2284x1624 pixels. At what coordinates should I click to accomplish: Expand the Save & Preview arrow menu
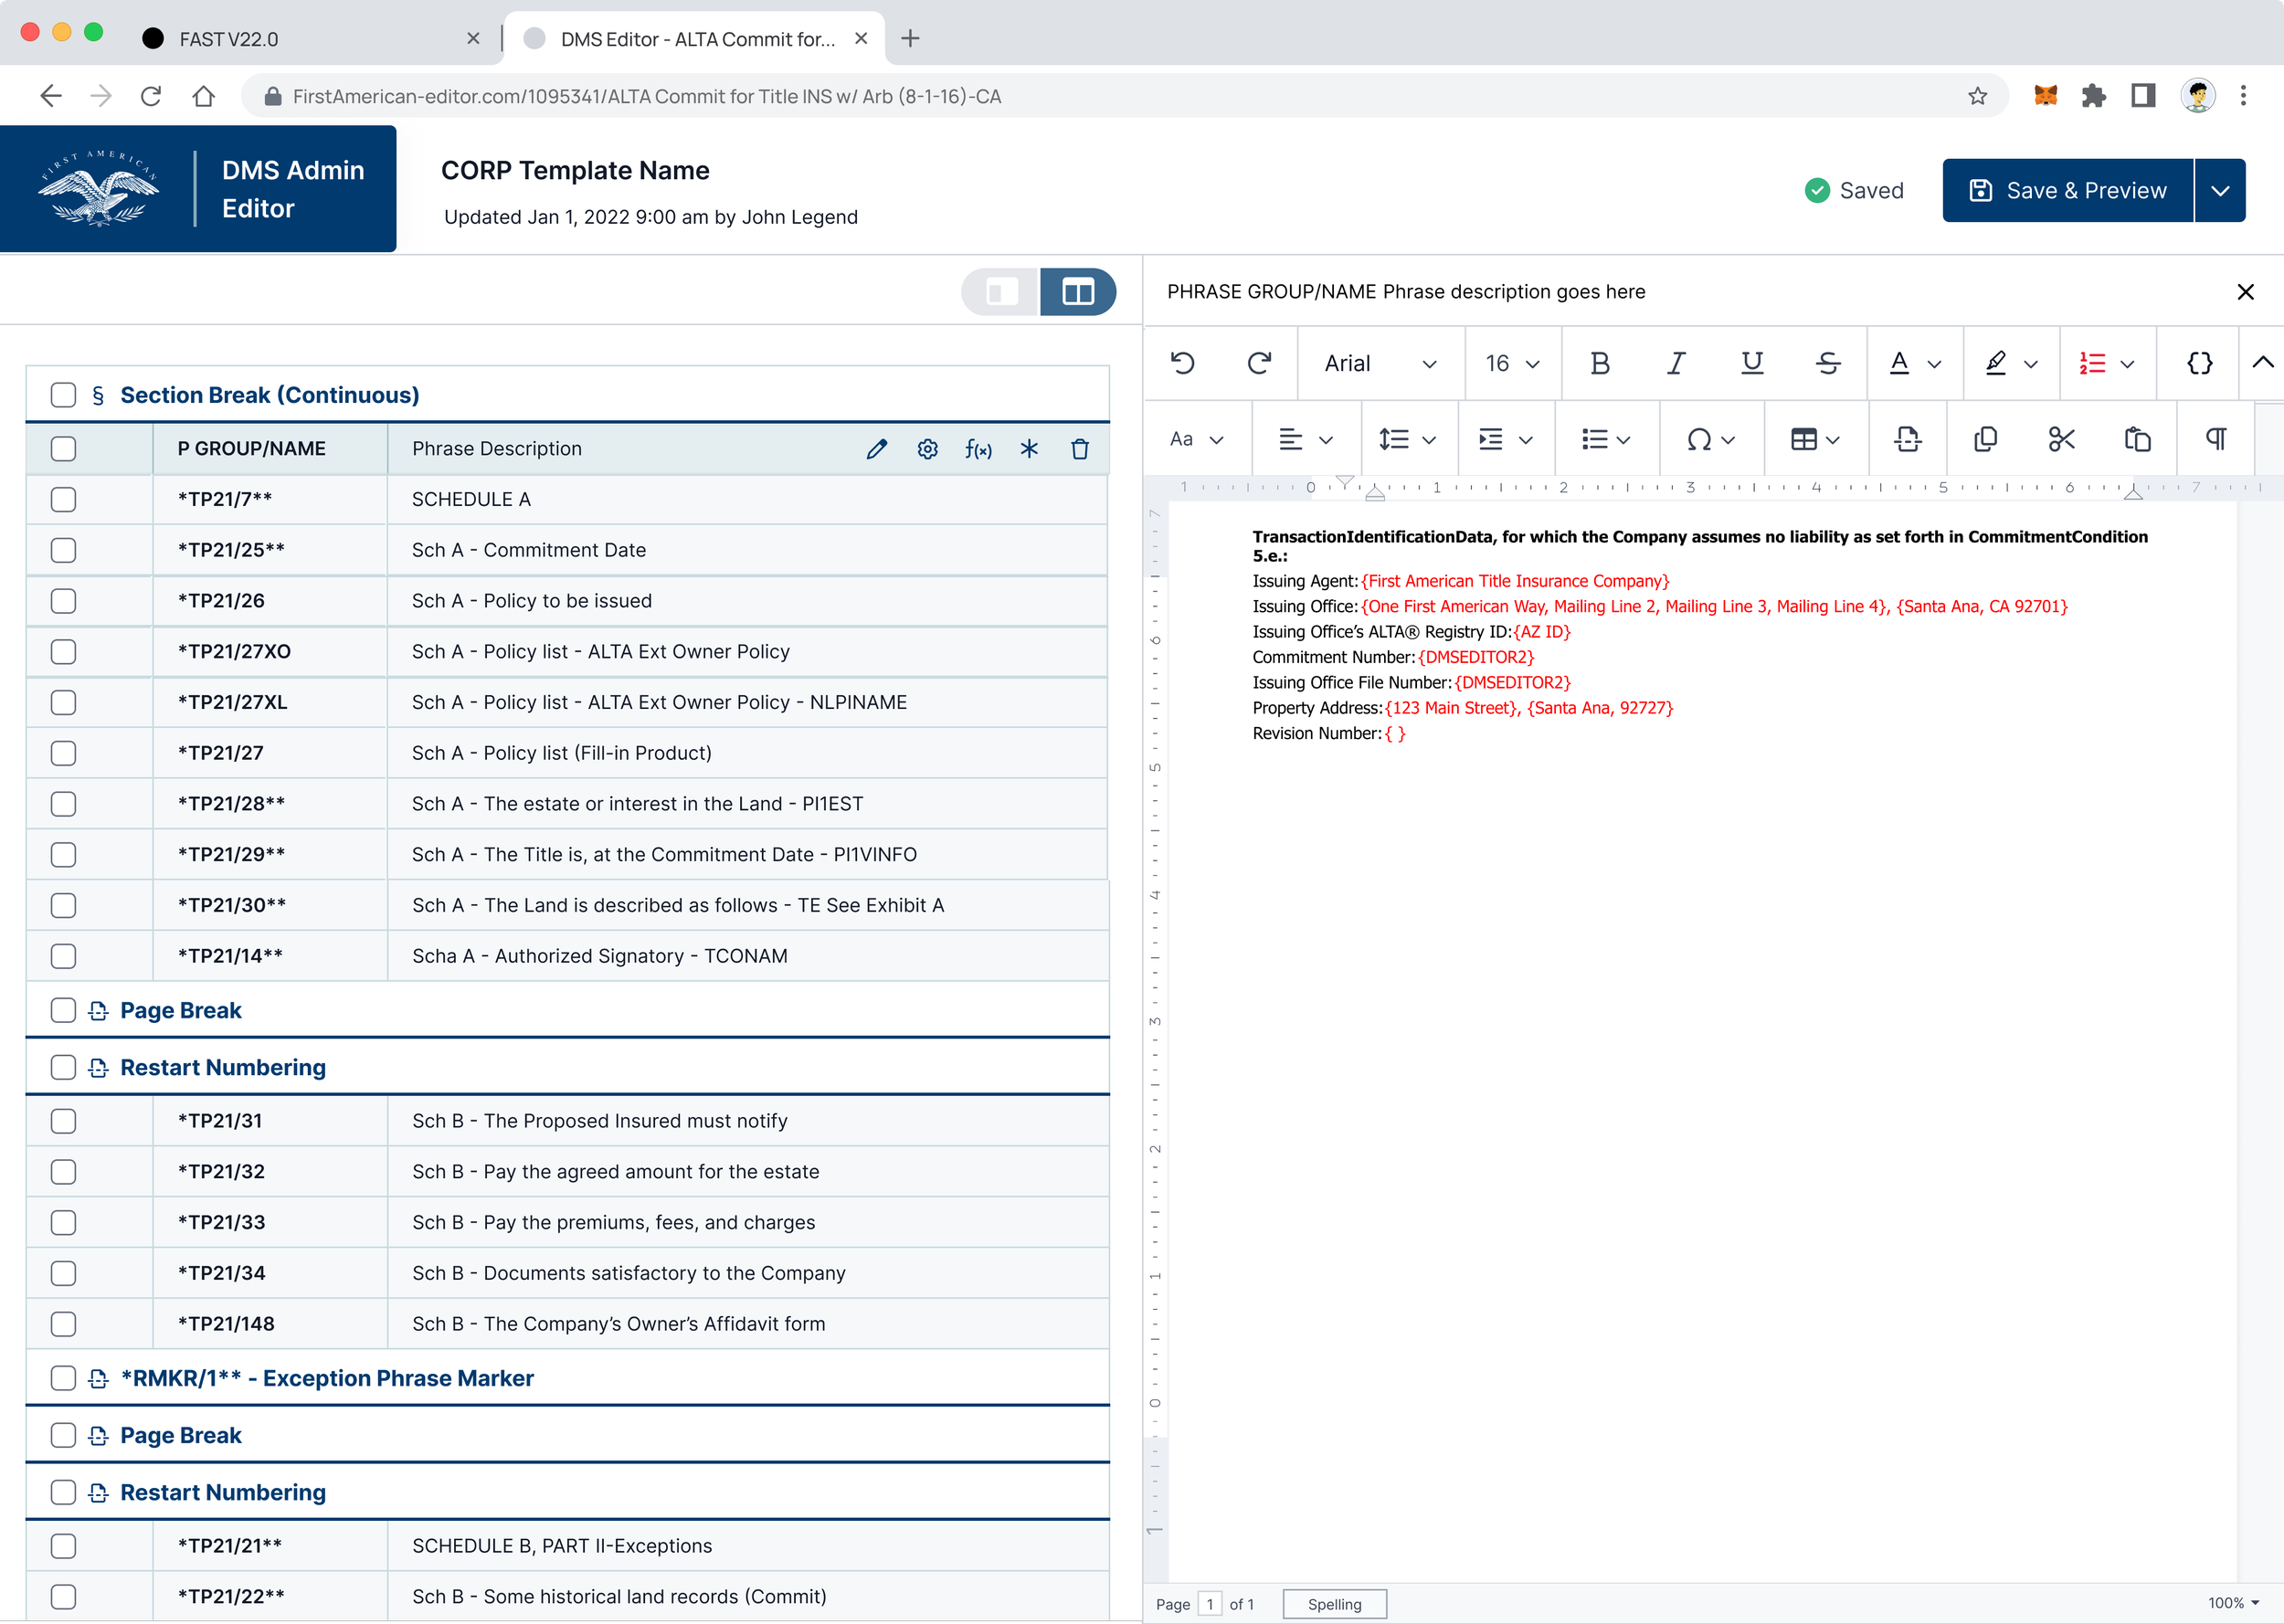[2219, 190]
